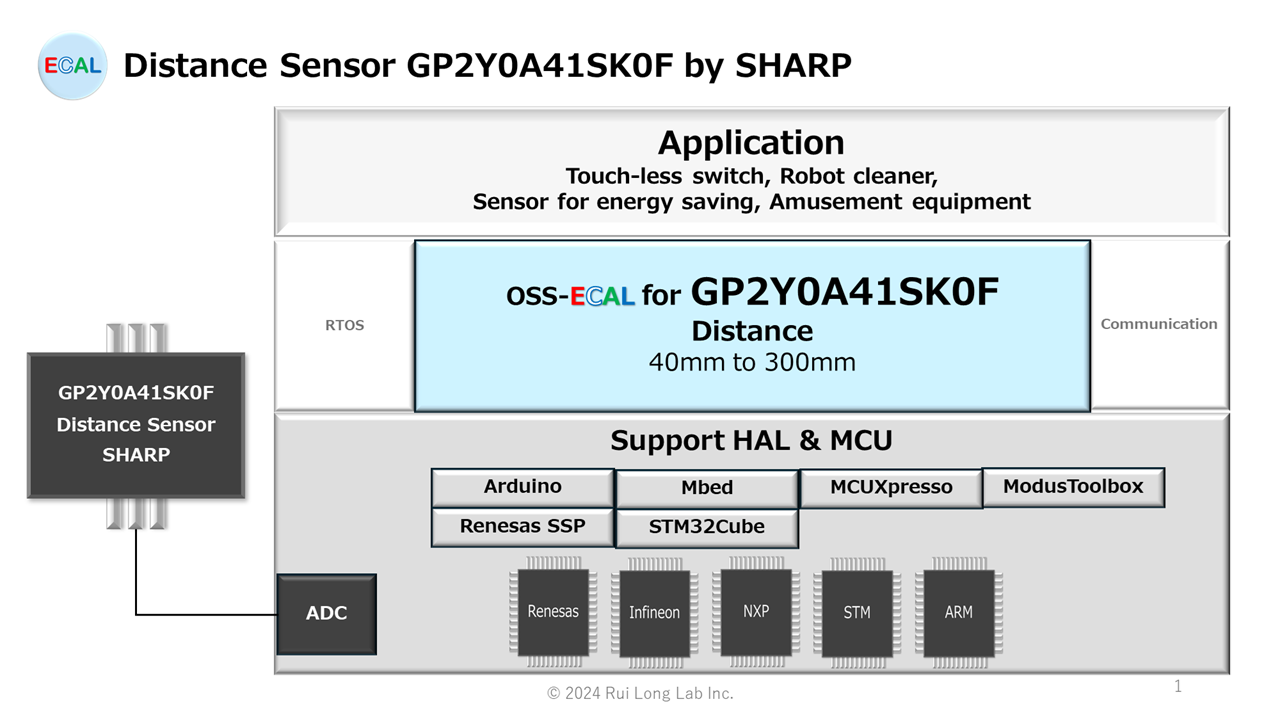The height and width of the screenshot is (720, 1280).
Task: Click the slide title text
Action: pos(487,66)
